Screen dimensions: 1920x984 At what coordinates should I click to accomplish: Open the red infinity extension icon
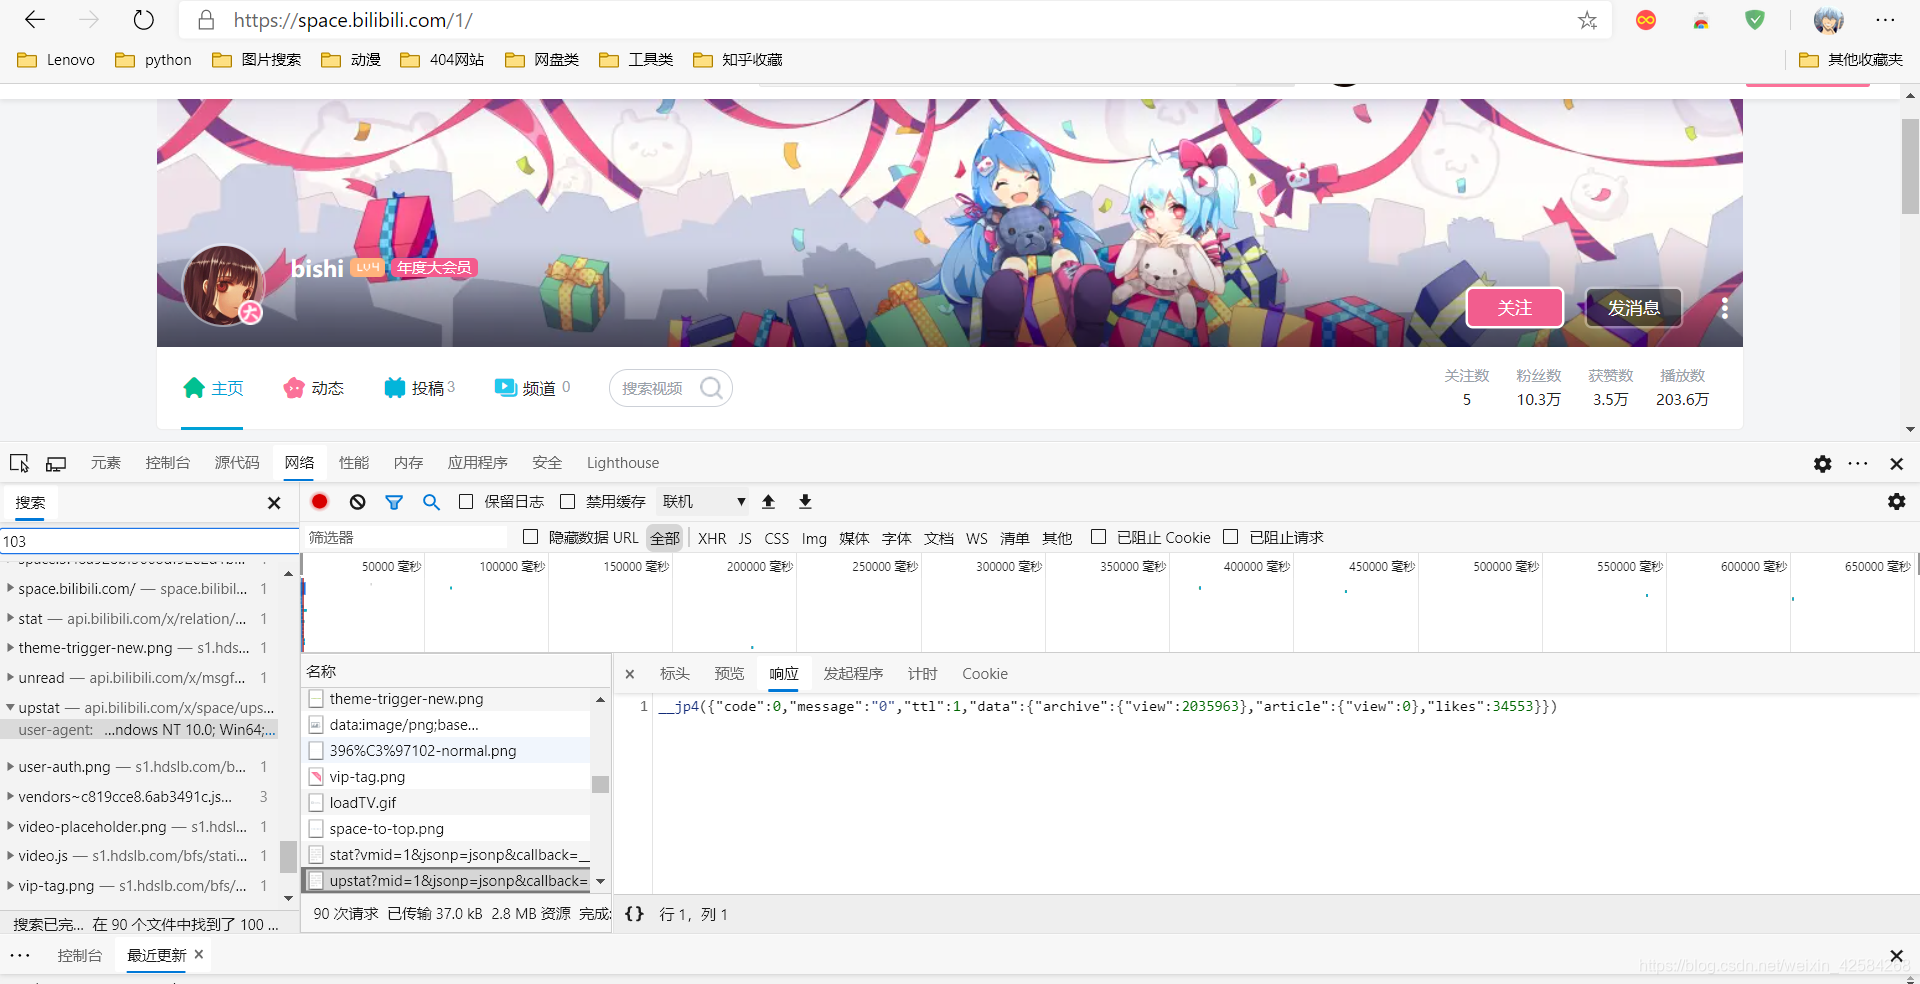[1646, 20]
